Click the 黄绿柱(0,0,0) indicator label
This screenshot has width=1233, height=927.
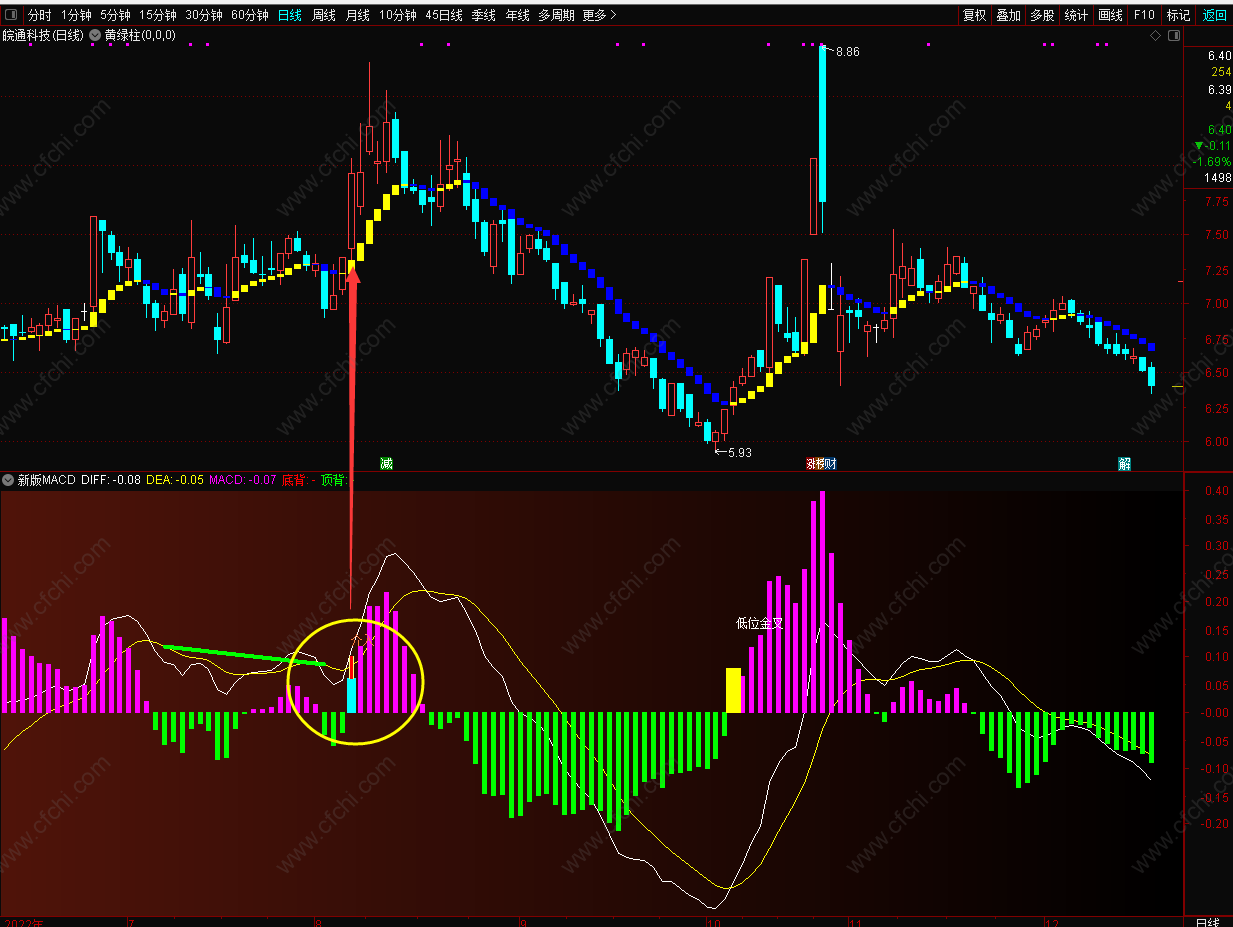140,35
